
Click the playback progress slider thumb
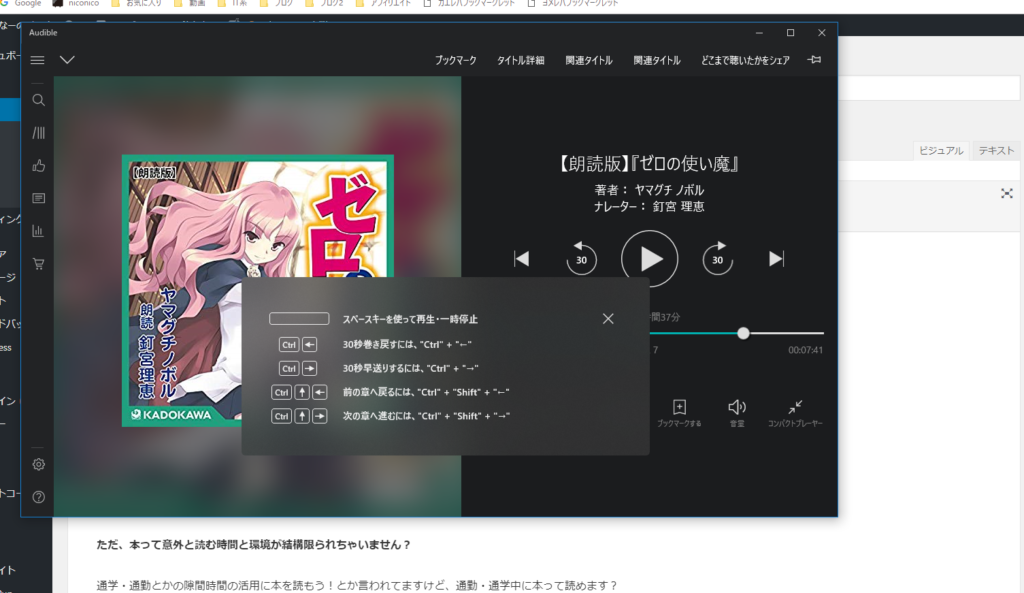pos(743,334)
